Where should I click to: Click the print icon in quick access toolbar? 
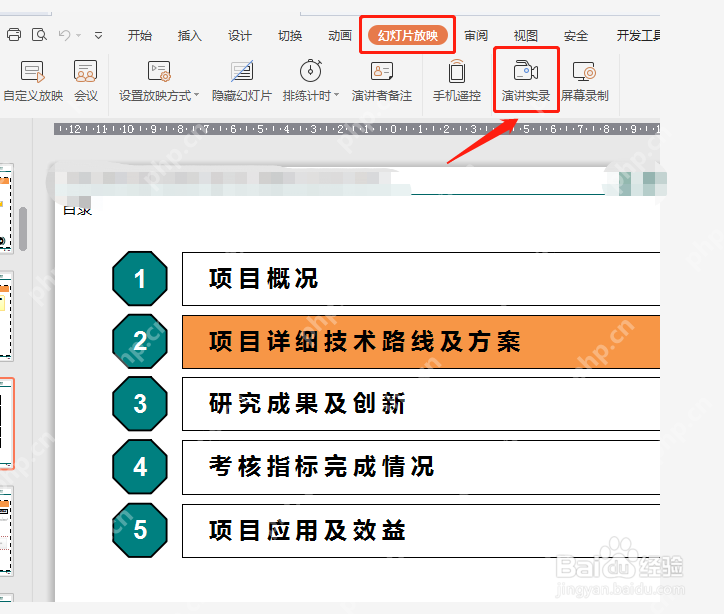pos(14,35)
